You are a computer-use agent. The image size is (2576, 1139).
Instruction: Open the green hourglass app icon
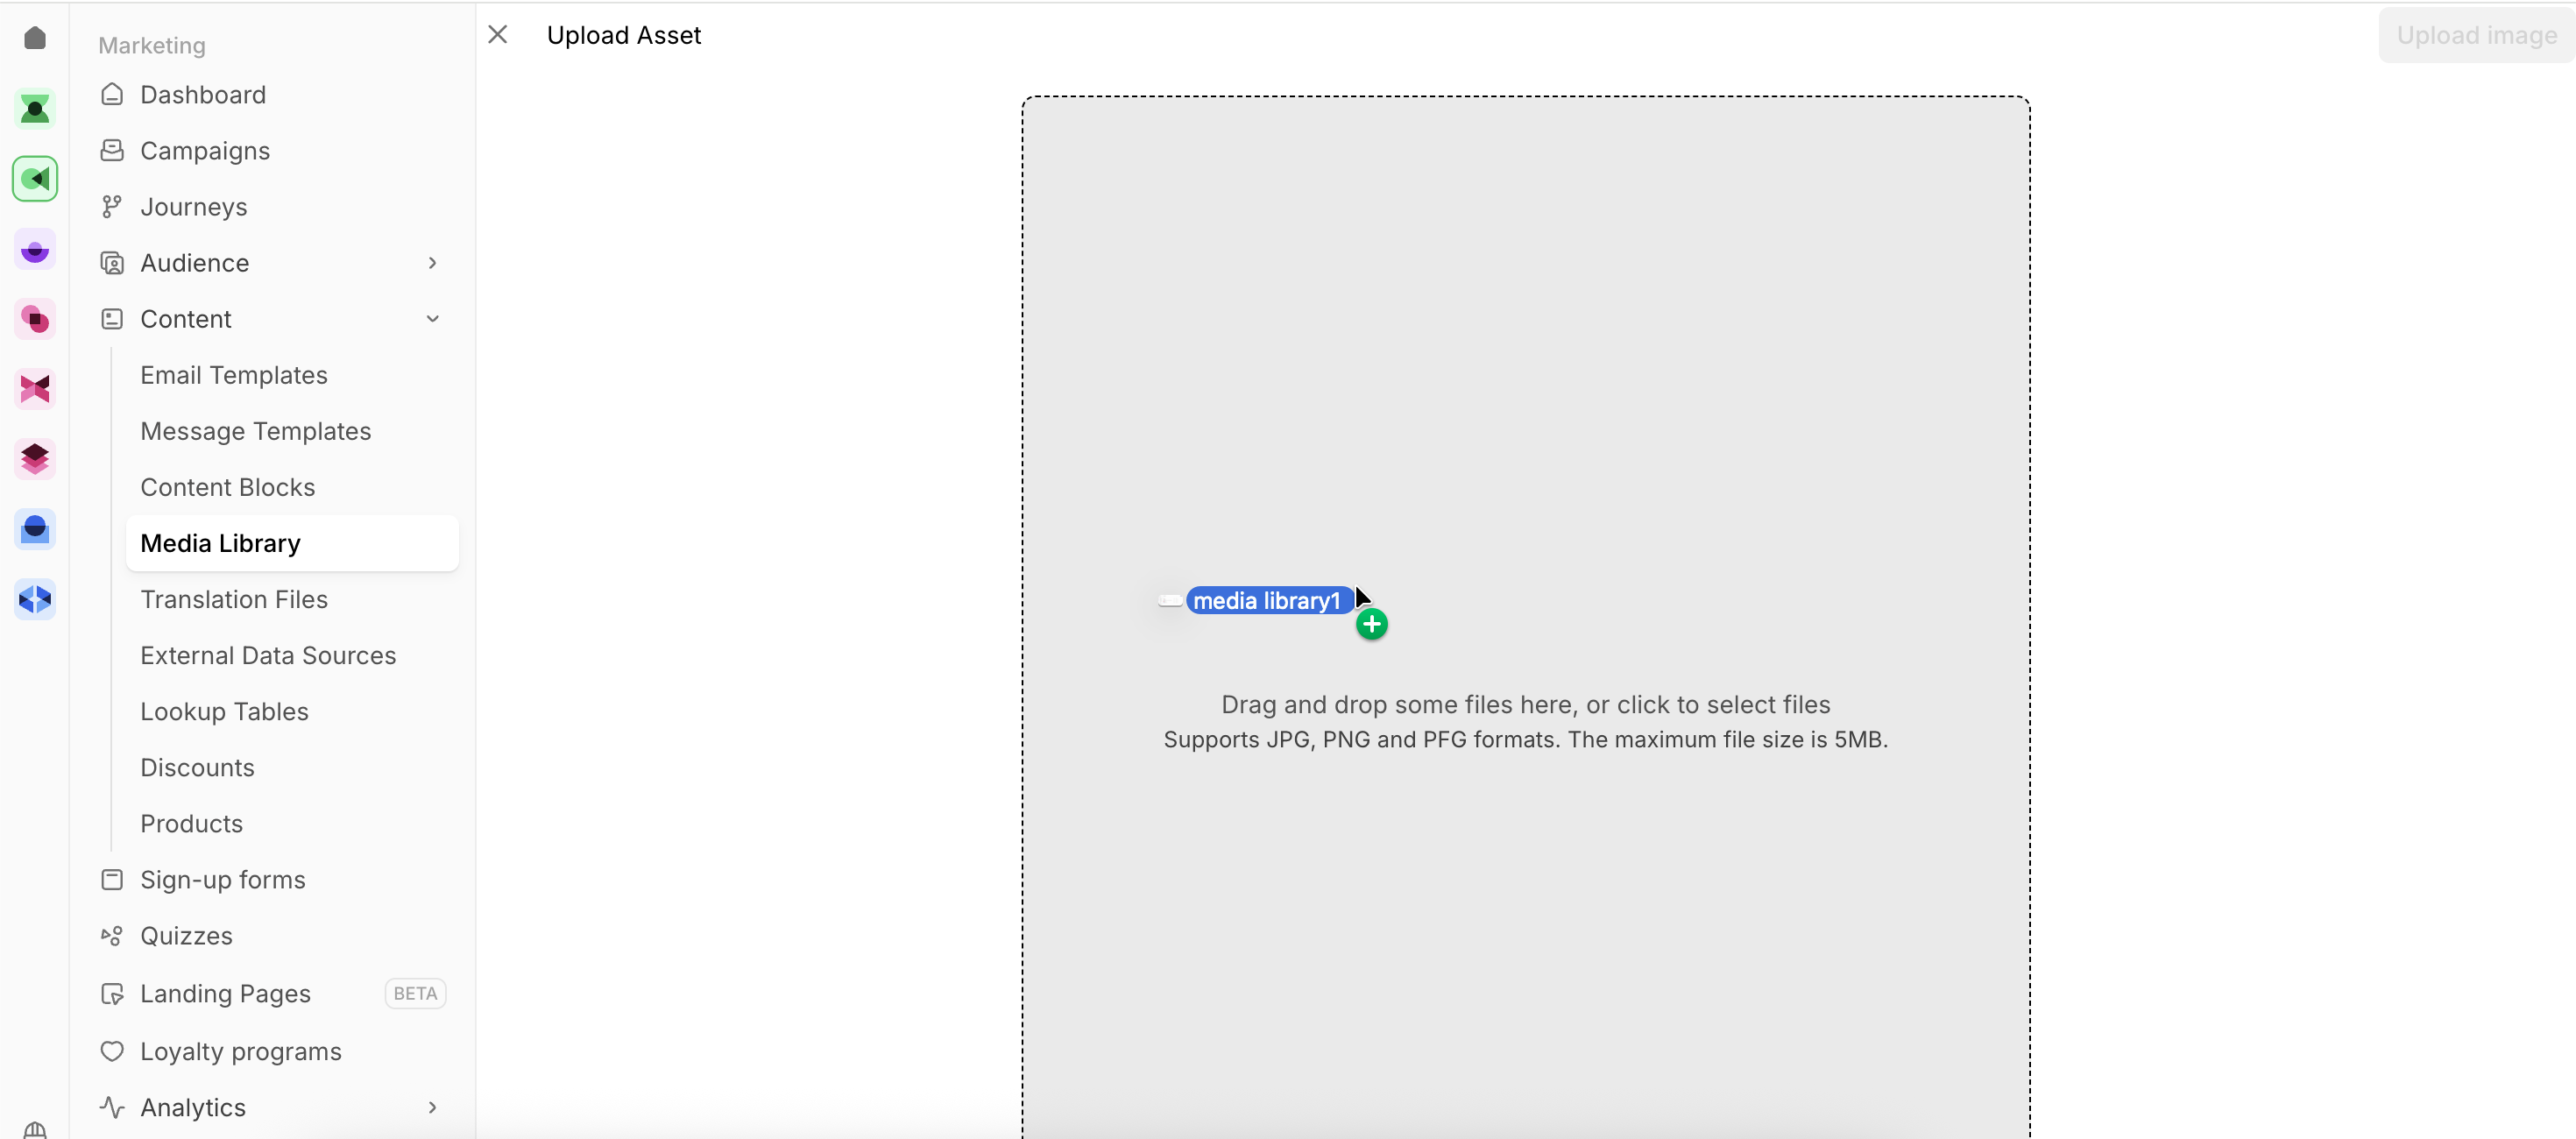pos(35,108)
